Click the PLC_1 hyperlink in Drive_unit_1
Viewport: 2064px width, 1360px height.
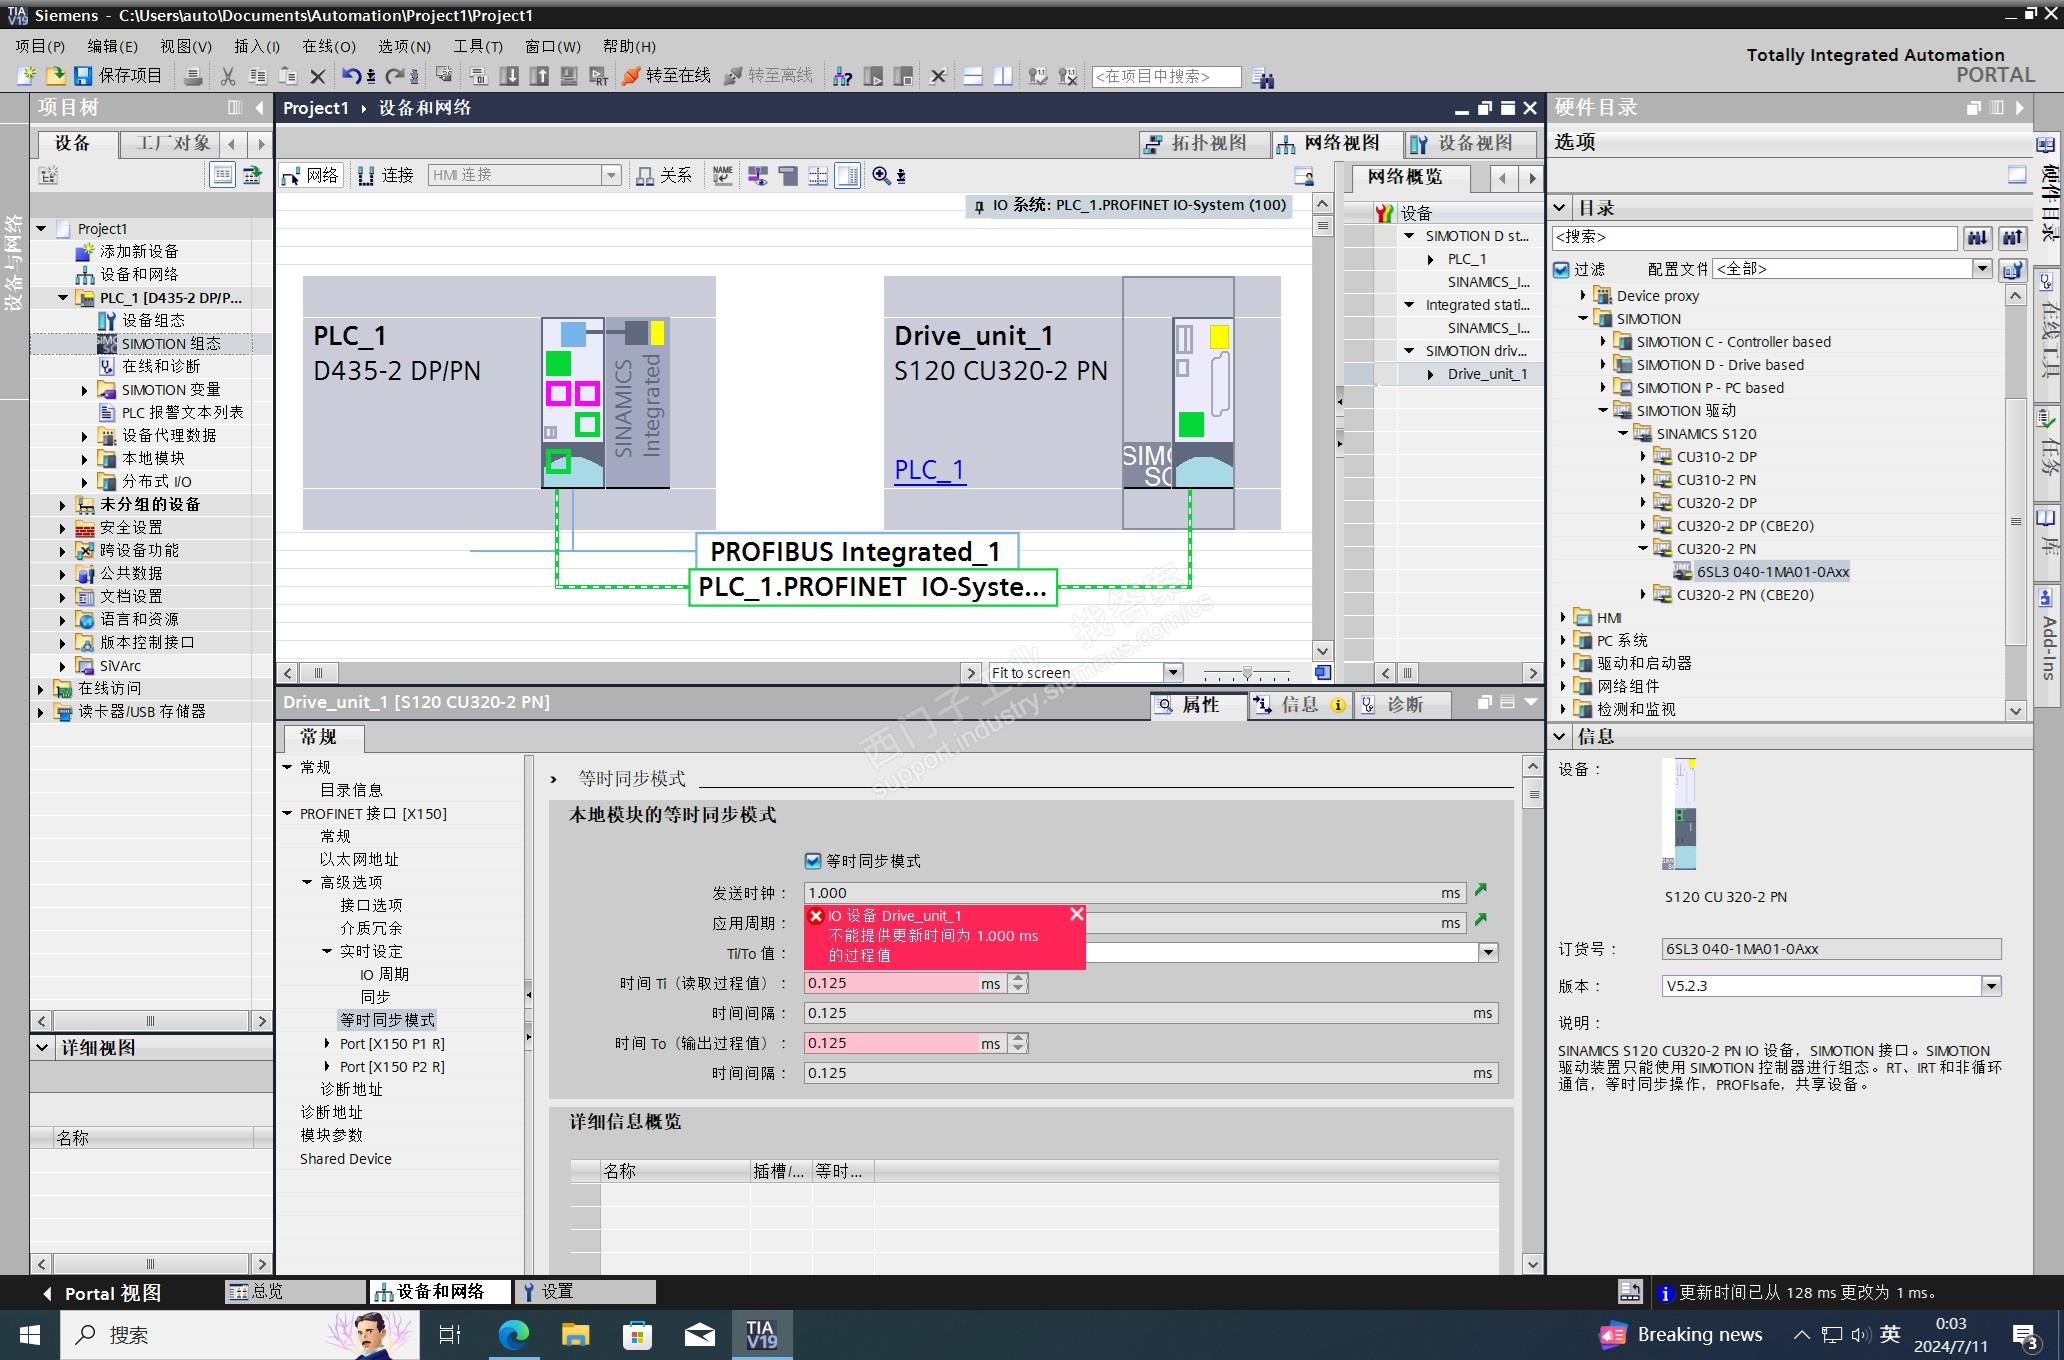click(x=929, y=470)
